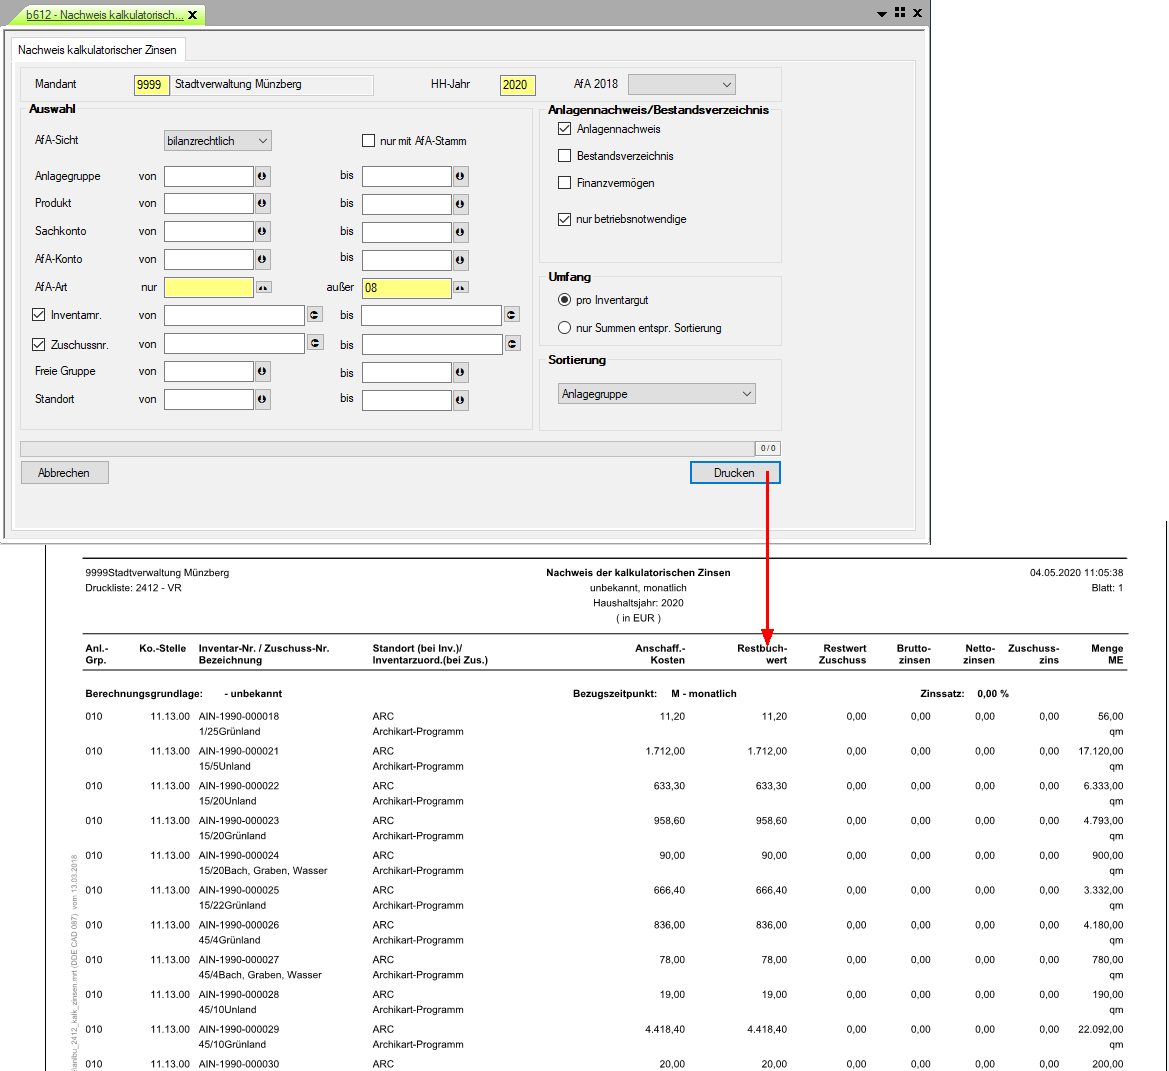
Task: Click the HH-Jahr input field
Action: [517, 85]
